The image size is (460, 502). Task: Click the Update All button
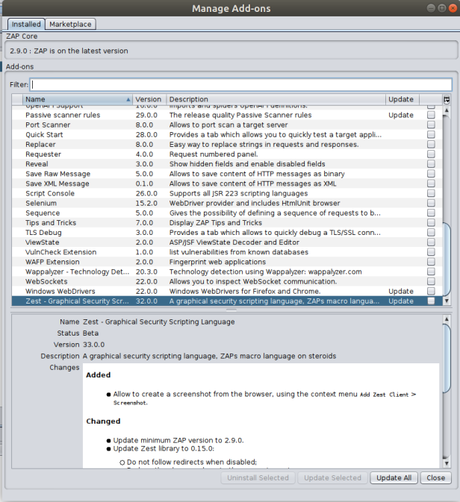point(394,478)
